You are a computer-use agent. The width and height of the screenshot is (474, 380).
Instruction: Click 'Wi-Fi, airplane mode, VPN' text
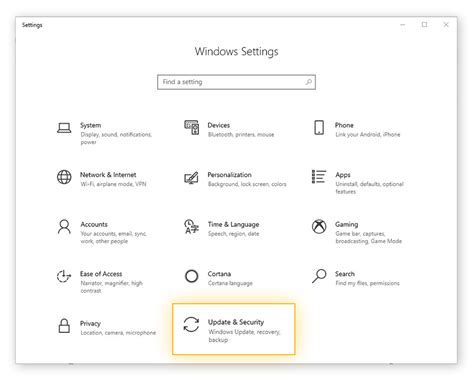tap(113, 184)
